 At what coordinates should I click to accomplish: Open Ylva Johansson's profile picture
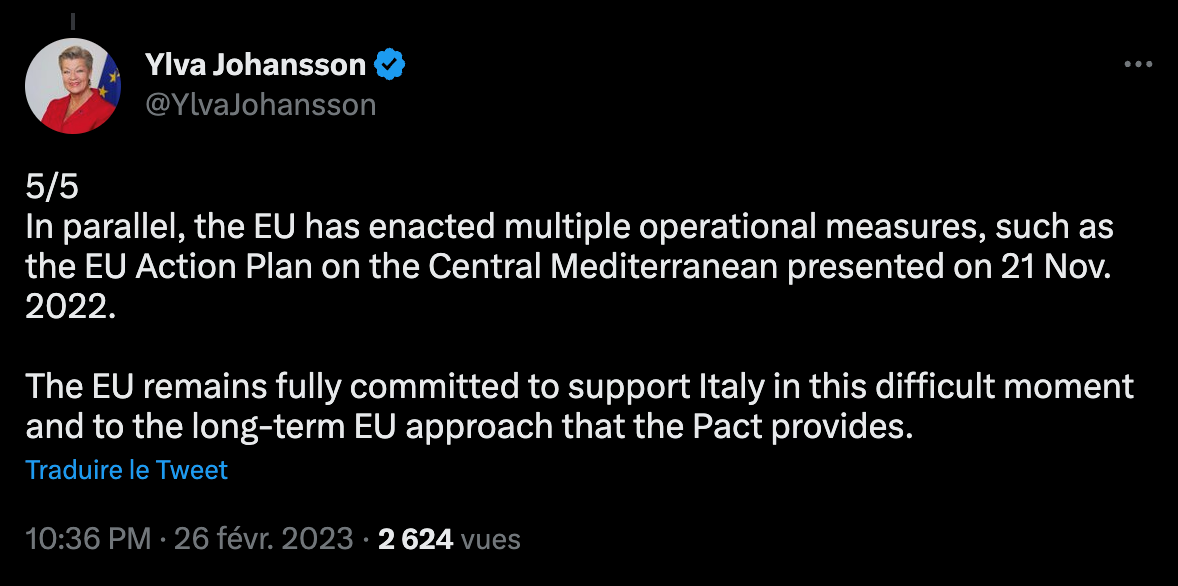pos(73,86)
